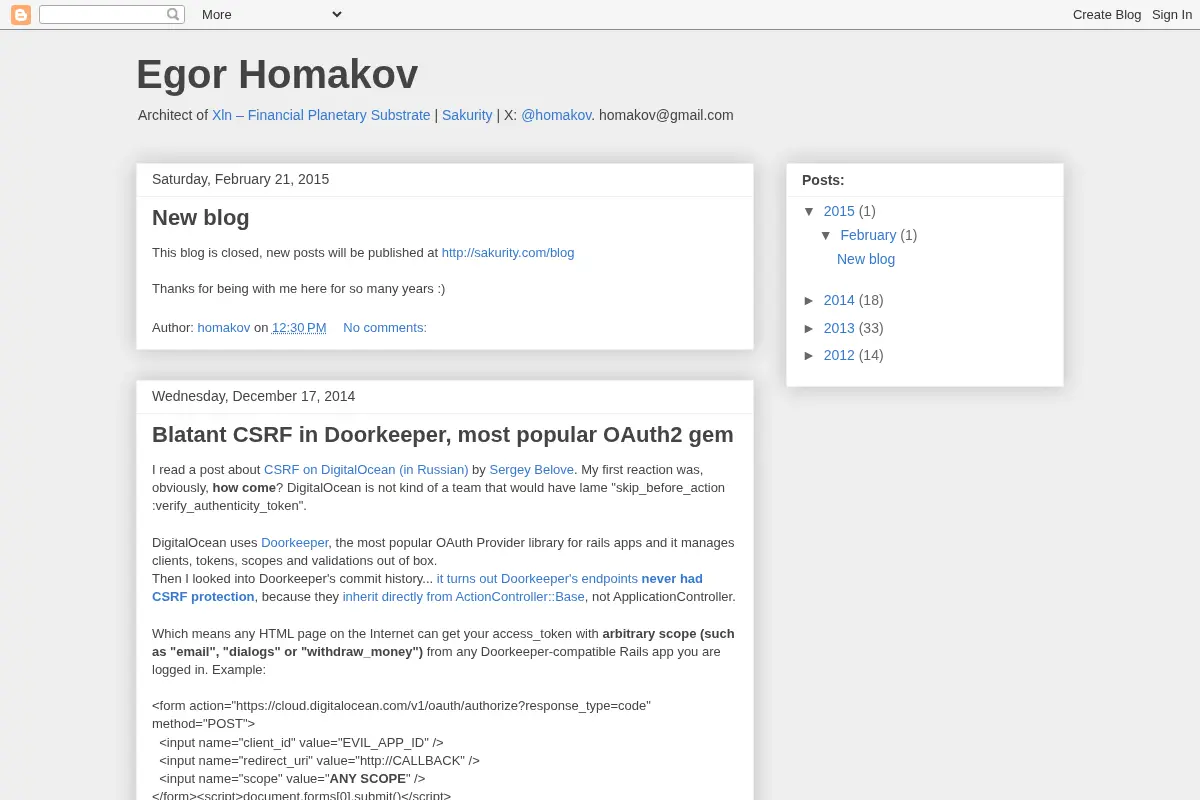Open the 2012 archive link
The width and height of the screenshot is (1200, 800).
pos(839,355)
